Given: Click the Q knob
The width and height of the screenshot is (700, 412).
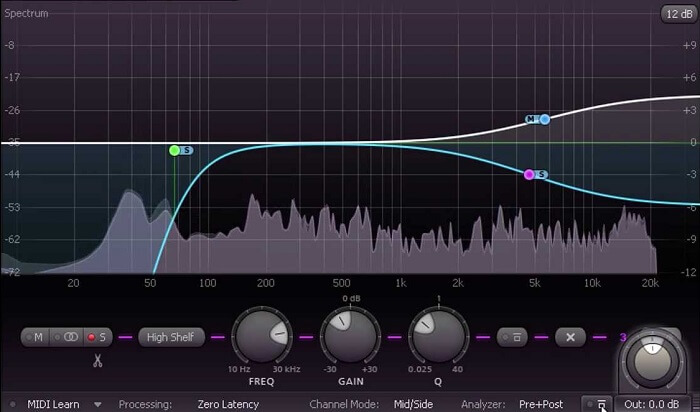Looking at the screenshot, I should (439, 335).
